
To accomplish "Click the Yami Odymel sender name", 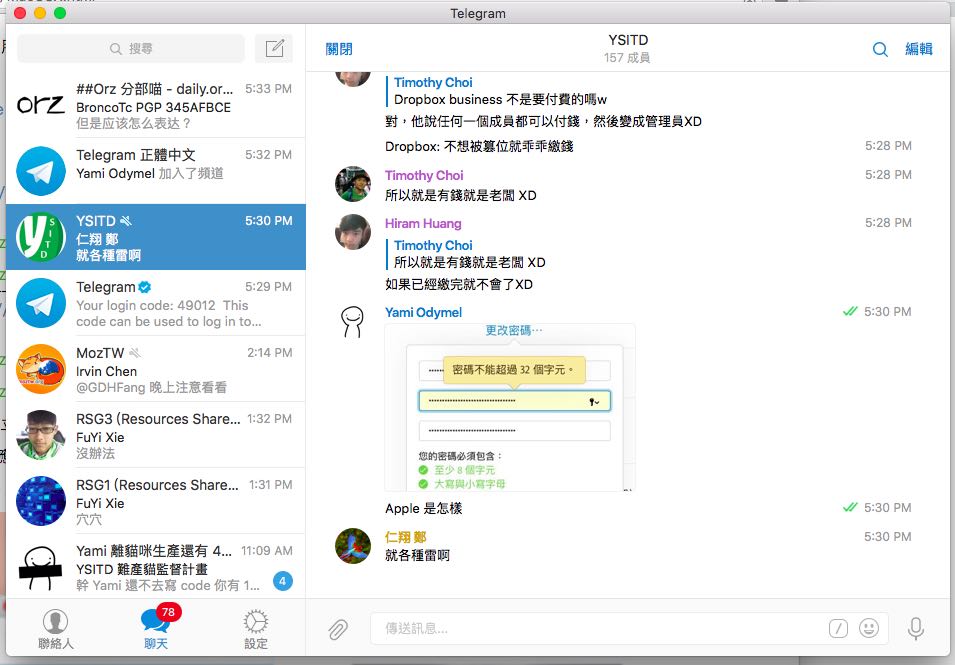I will (x=423, y=312).
